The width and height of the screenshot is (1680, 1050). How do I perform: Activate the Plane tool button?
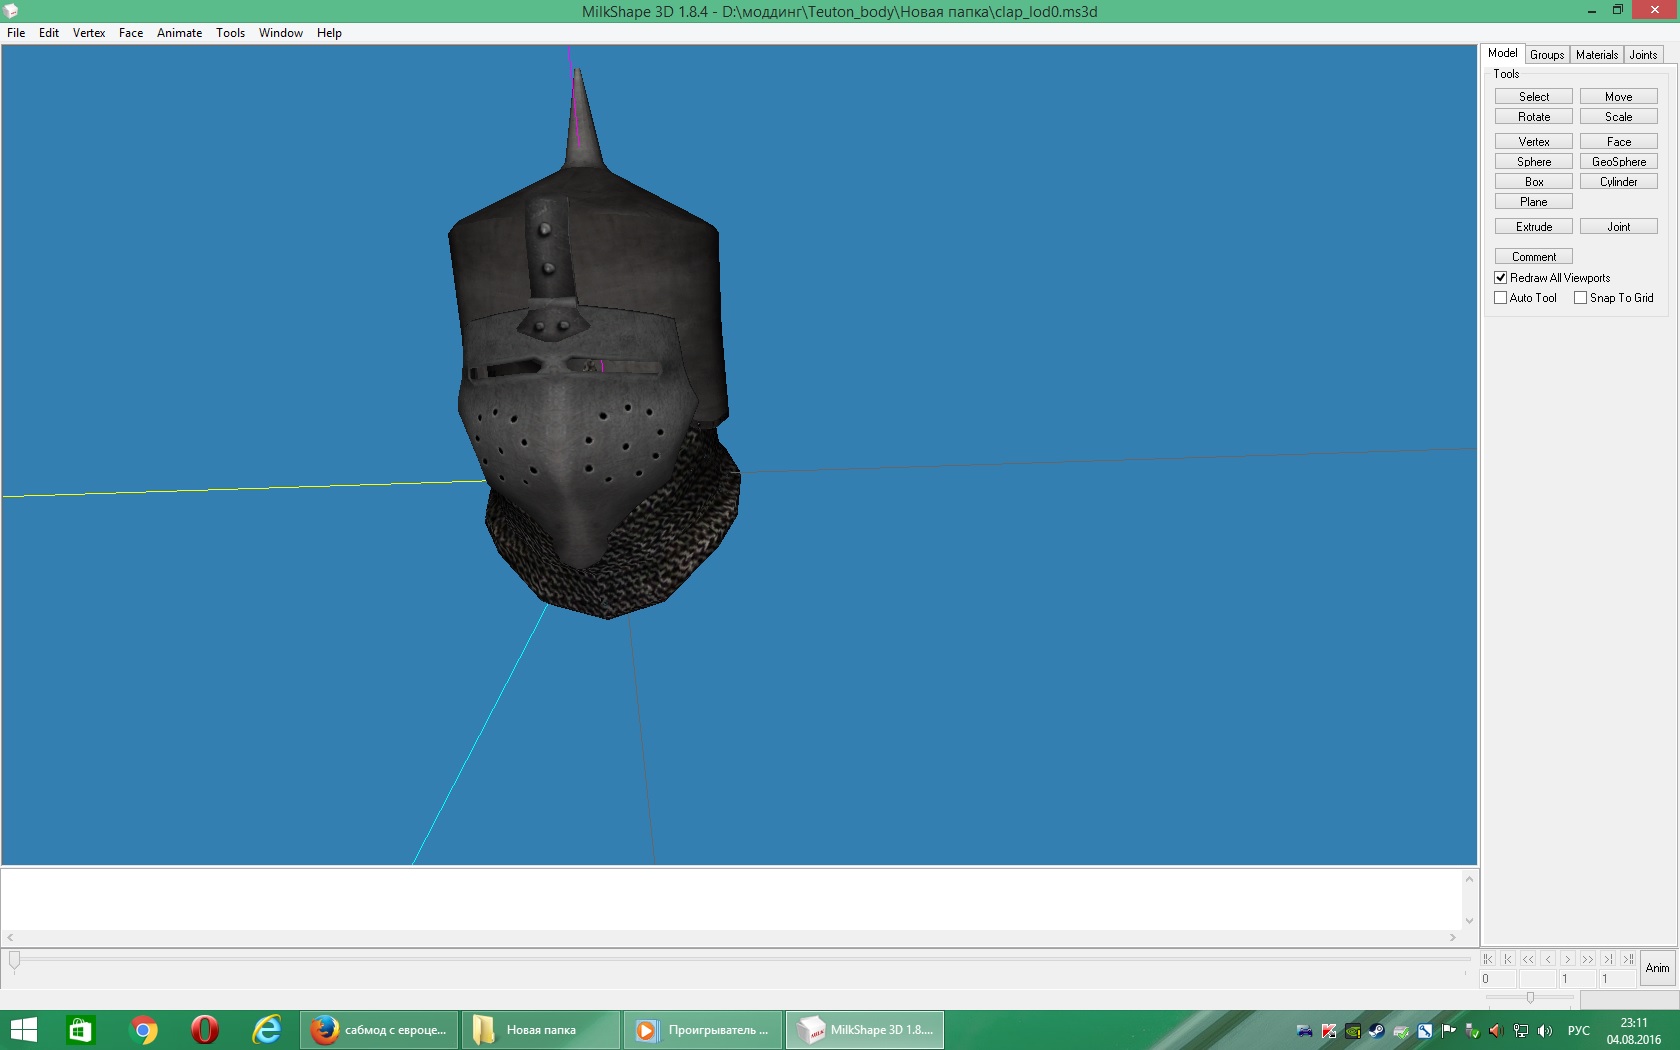pos(1534,202)
